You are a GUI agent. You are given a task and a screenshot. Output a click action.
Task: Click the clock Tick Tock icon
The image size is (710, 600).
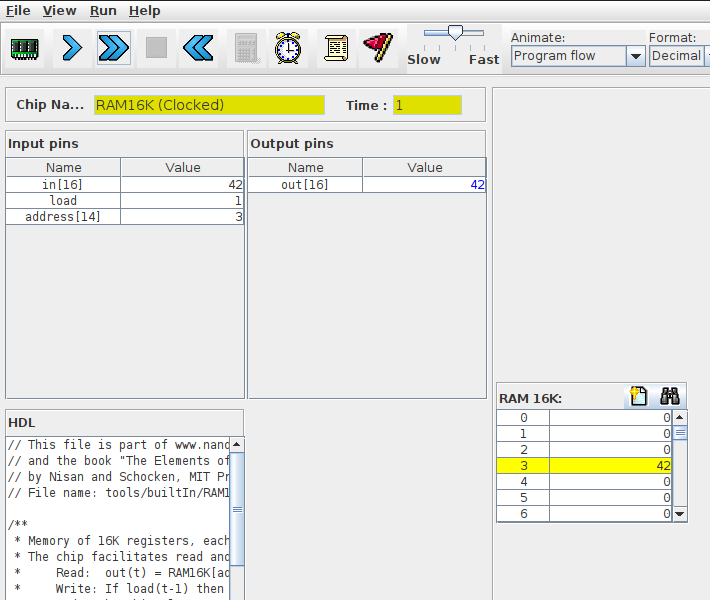(x=288, y=47)
